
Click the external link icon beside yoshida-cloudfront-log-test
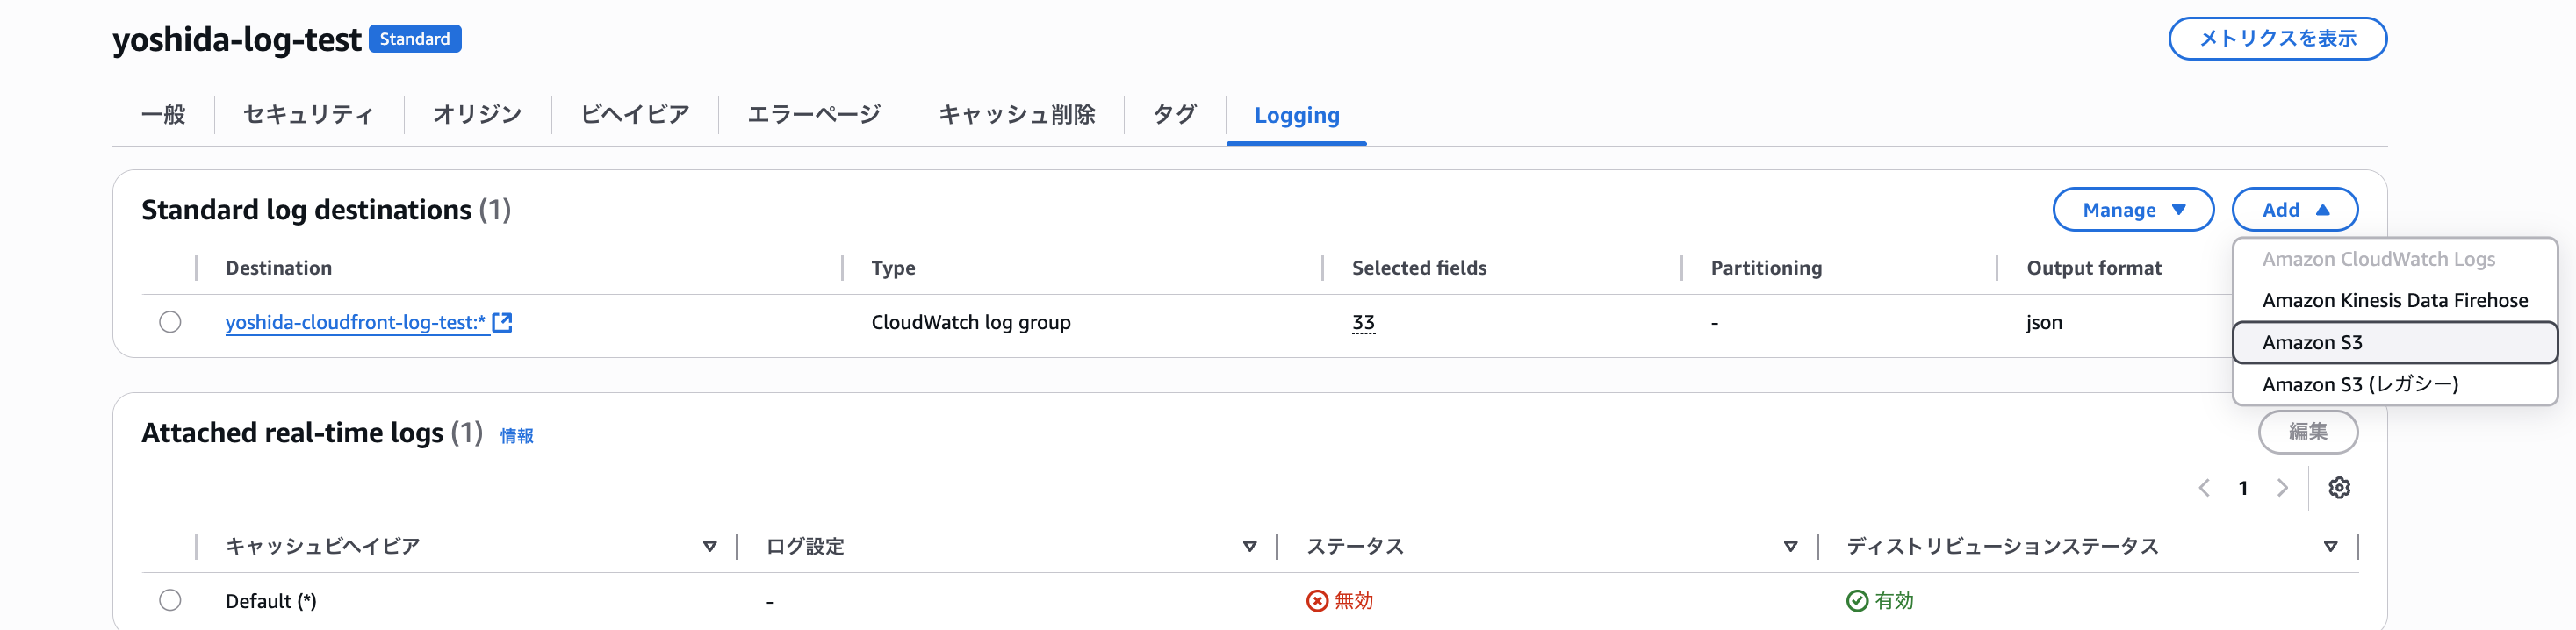(502, 322)
